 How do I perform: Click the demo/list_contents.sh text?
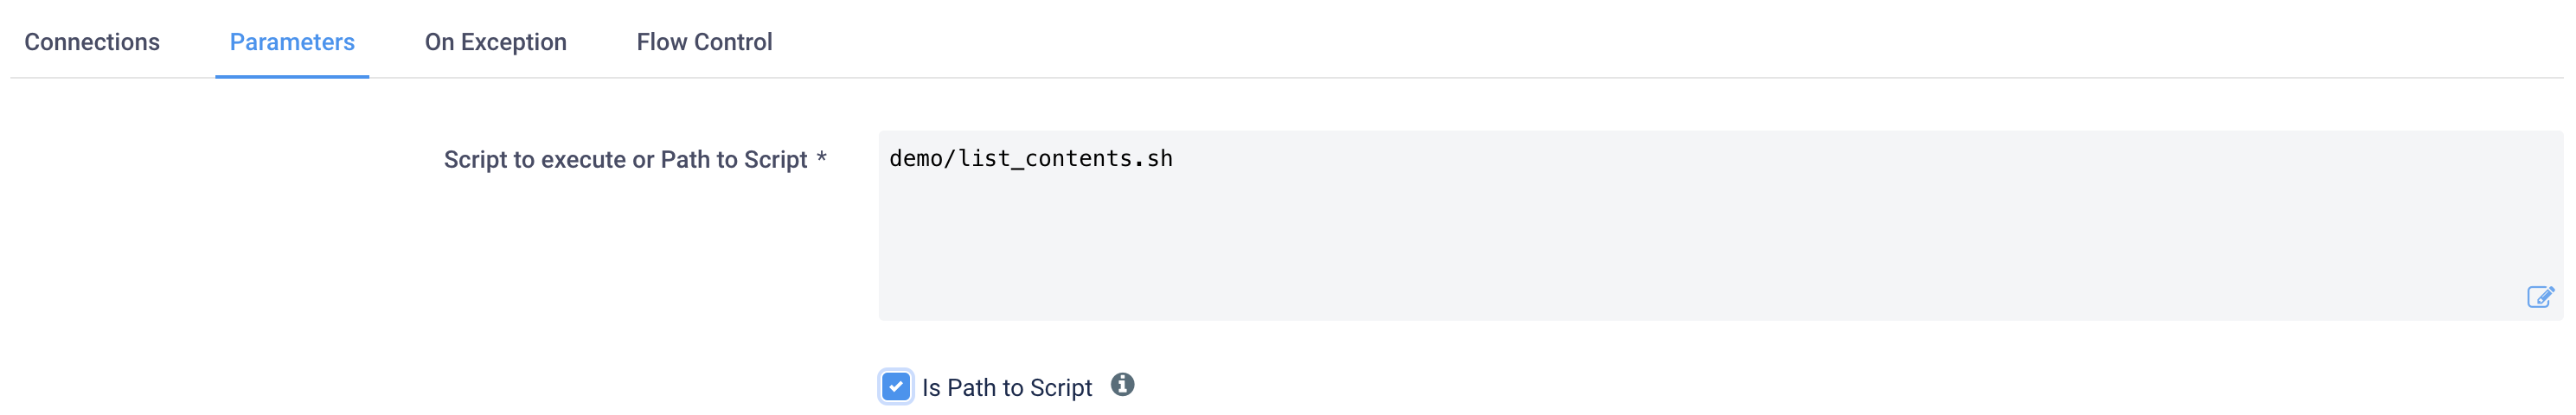(x=1030, y=159)
